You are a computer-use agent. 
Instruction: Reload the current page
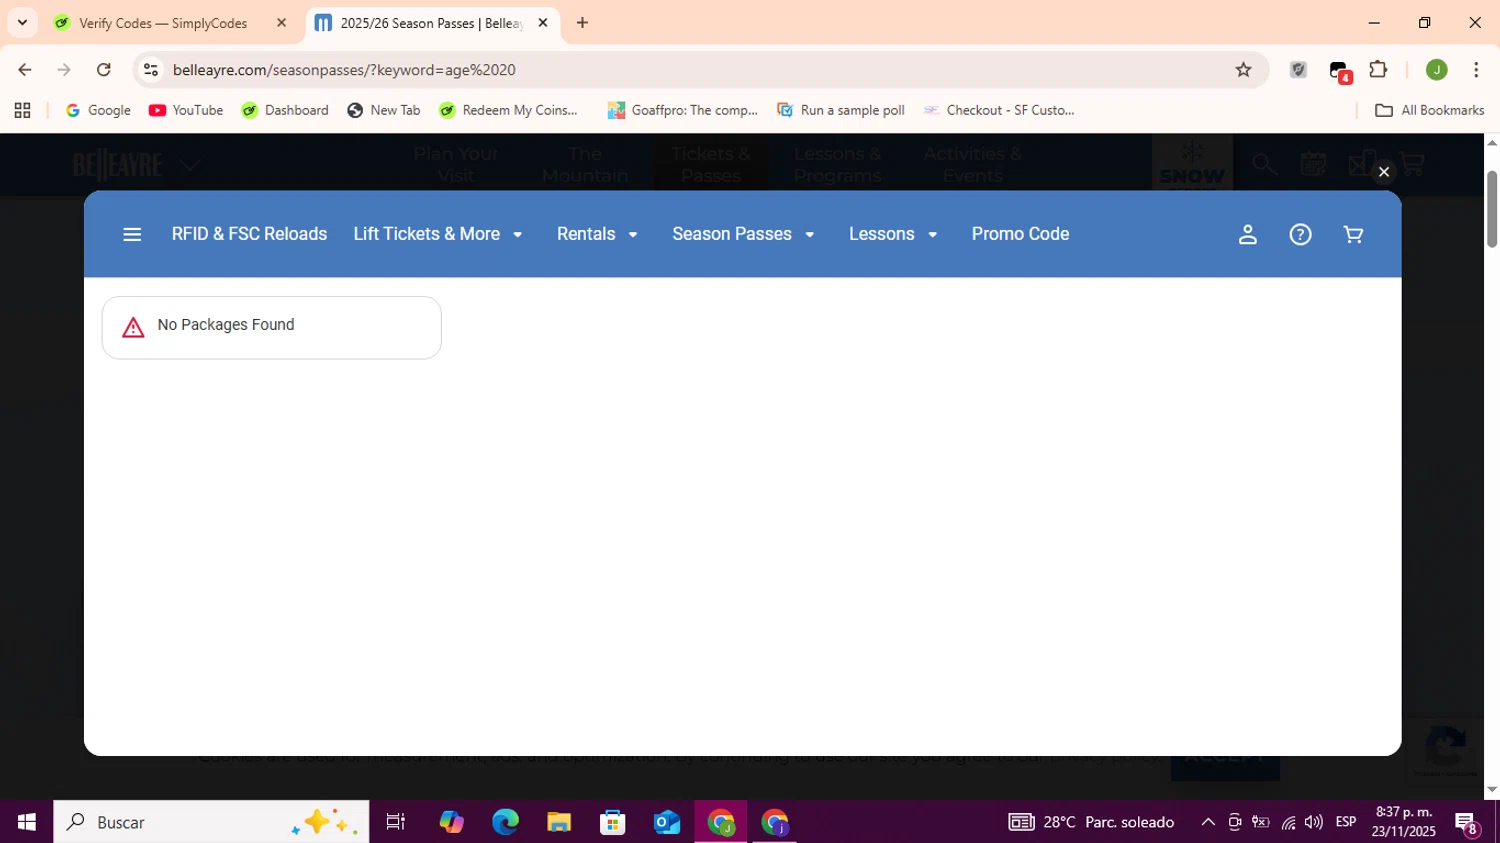[104, 70]
